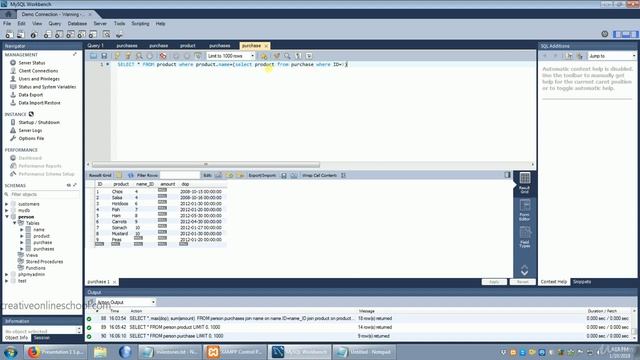
Task: Expand purchases table node
Action: point(22,249)
